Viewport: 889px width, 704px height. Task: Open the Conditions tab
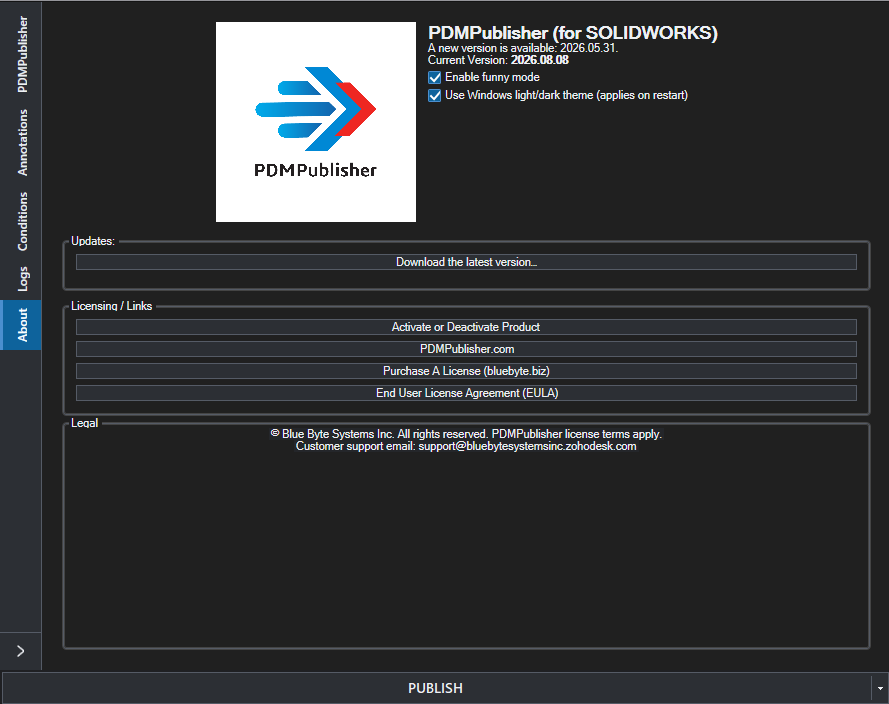click(x=21, y=221)
